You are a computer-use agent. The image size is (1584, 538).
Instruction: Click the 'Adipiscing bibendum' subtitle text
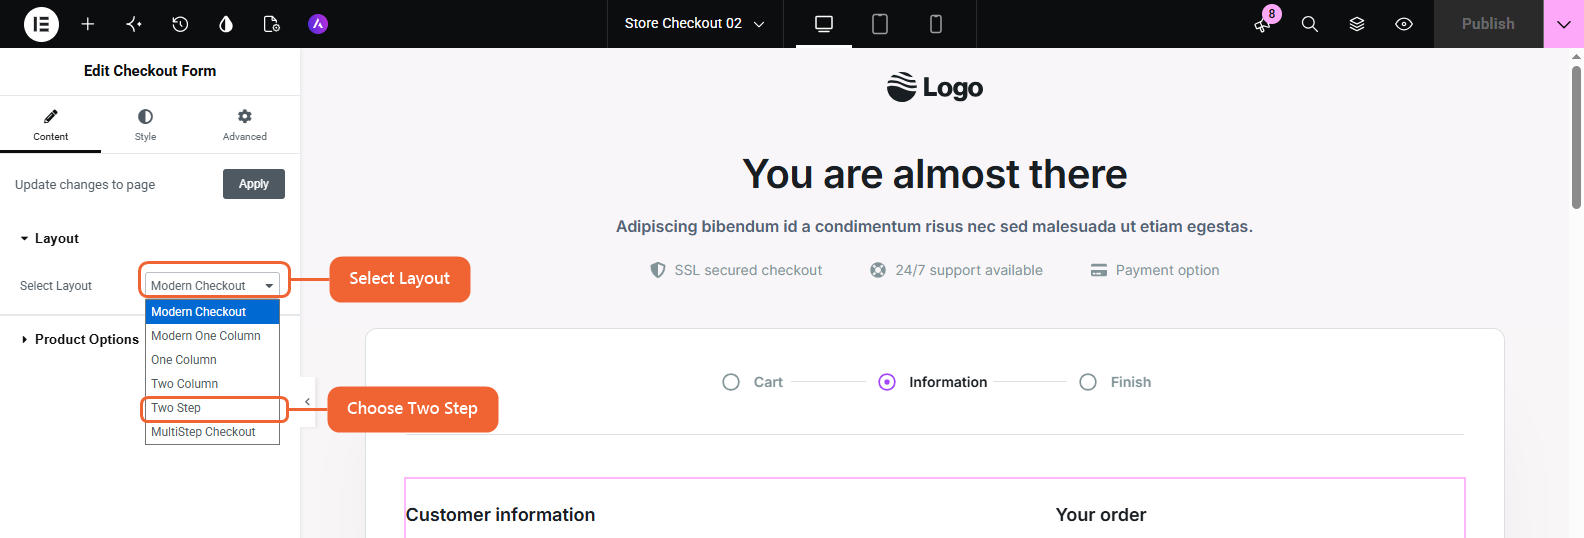(x=934, y=227)
